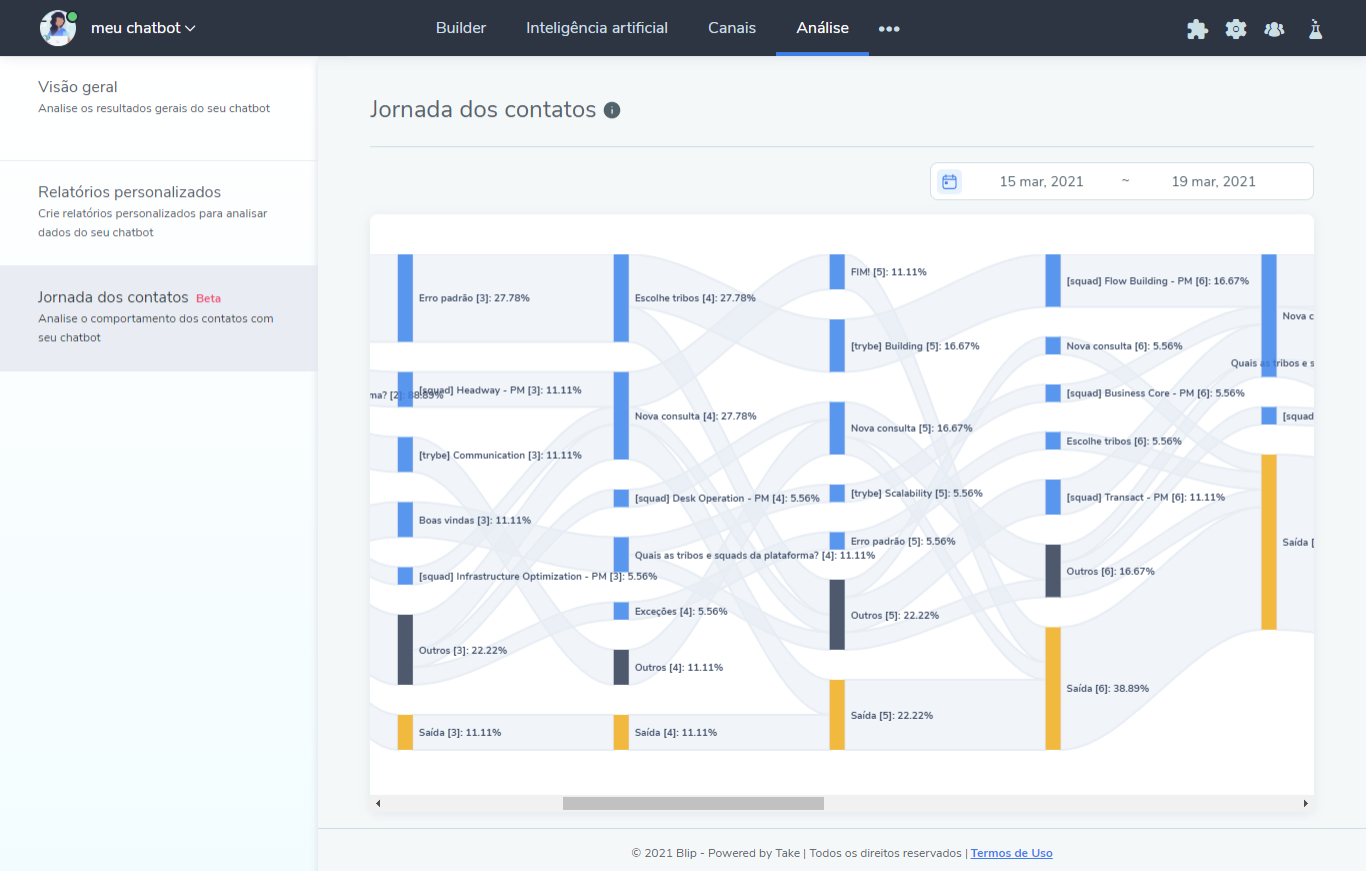The width and height of the screenshot is (1366, 871).
Task: Open the Termos de Uso link
Action: pyautogui.click(x=1011, y=853)
